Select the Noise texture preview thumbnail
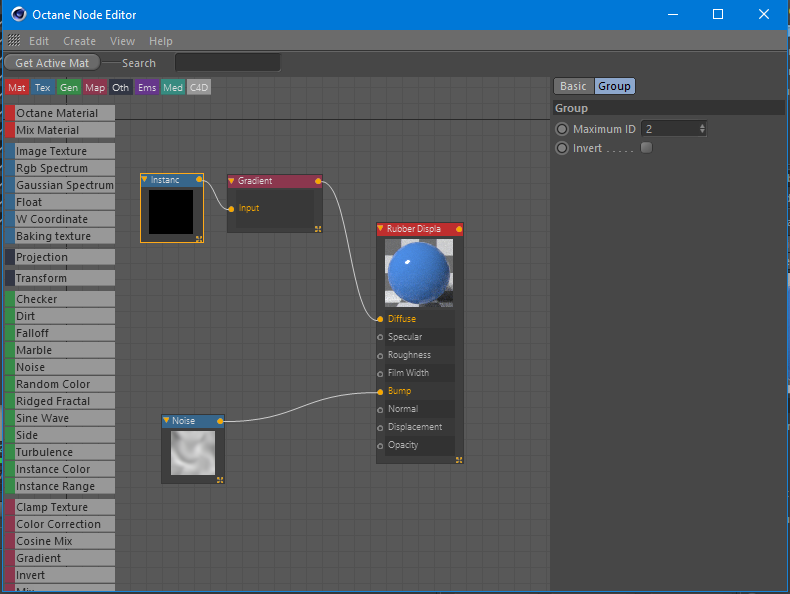Viewport: 790px width, 594px height. pyautogui.click(x=193, y=453)
